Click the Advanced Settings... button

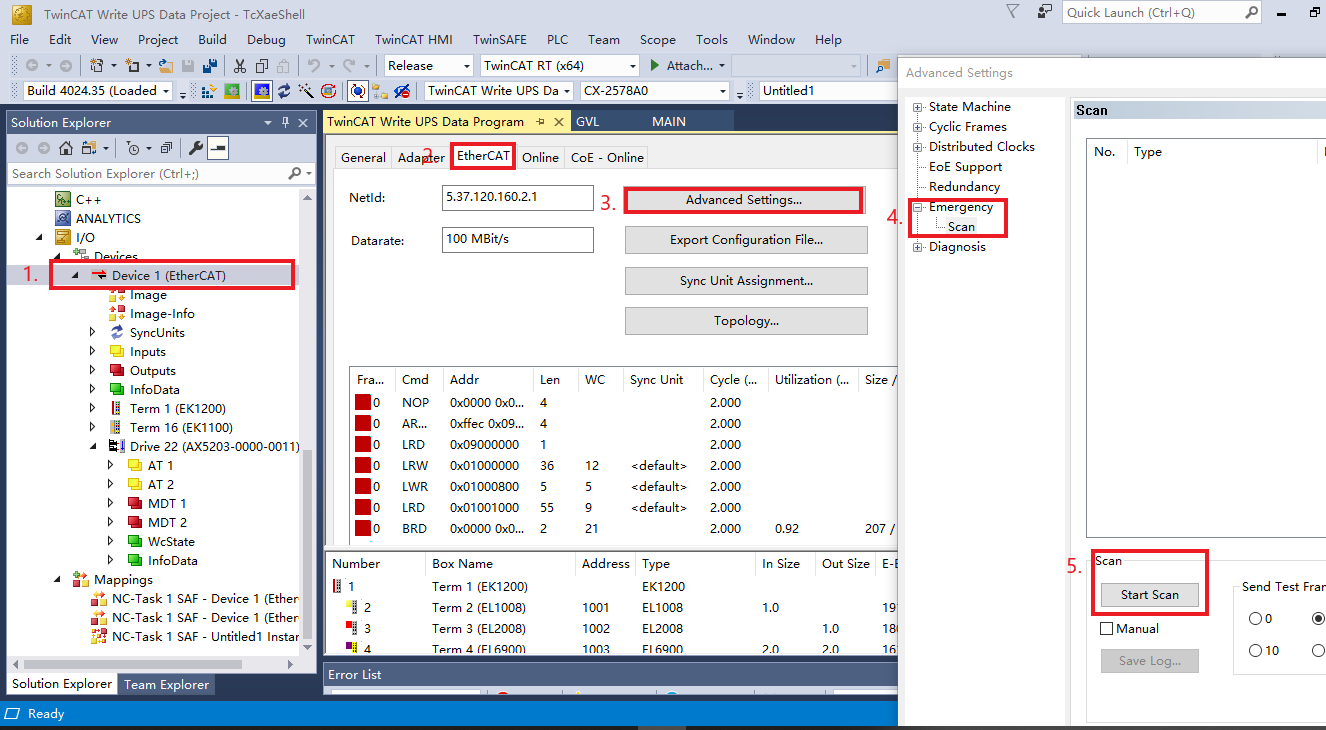coord(743,200)
